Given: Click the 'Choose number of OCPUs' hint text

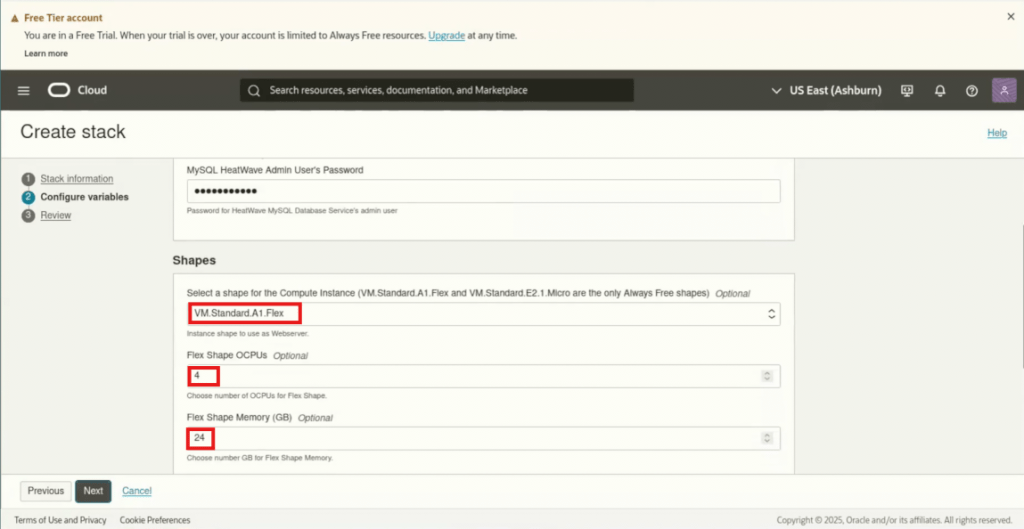Looking at the screenshot, I should pos(256,396).
